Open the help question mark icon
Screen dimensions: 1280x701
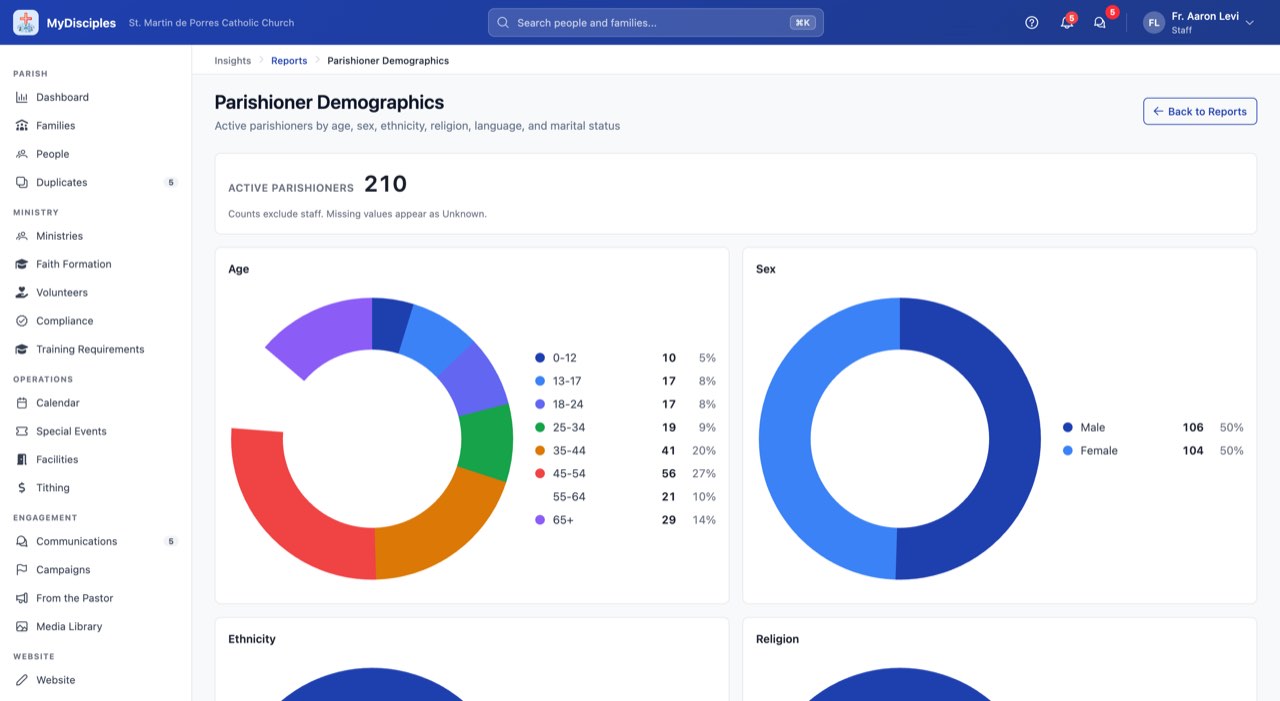tap(1032, 22)
